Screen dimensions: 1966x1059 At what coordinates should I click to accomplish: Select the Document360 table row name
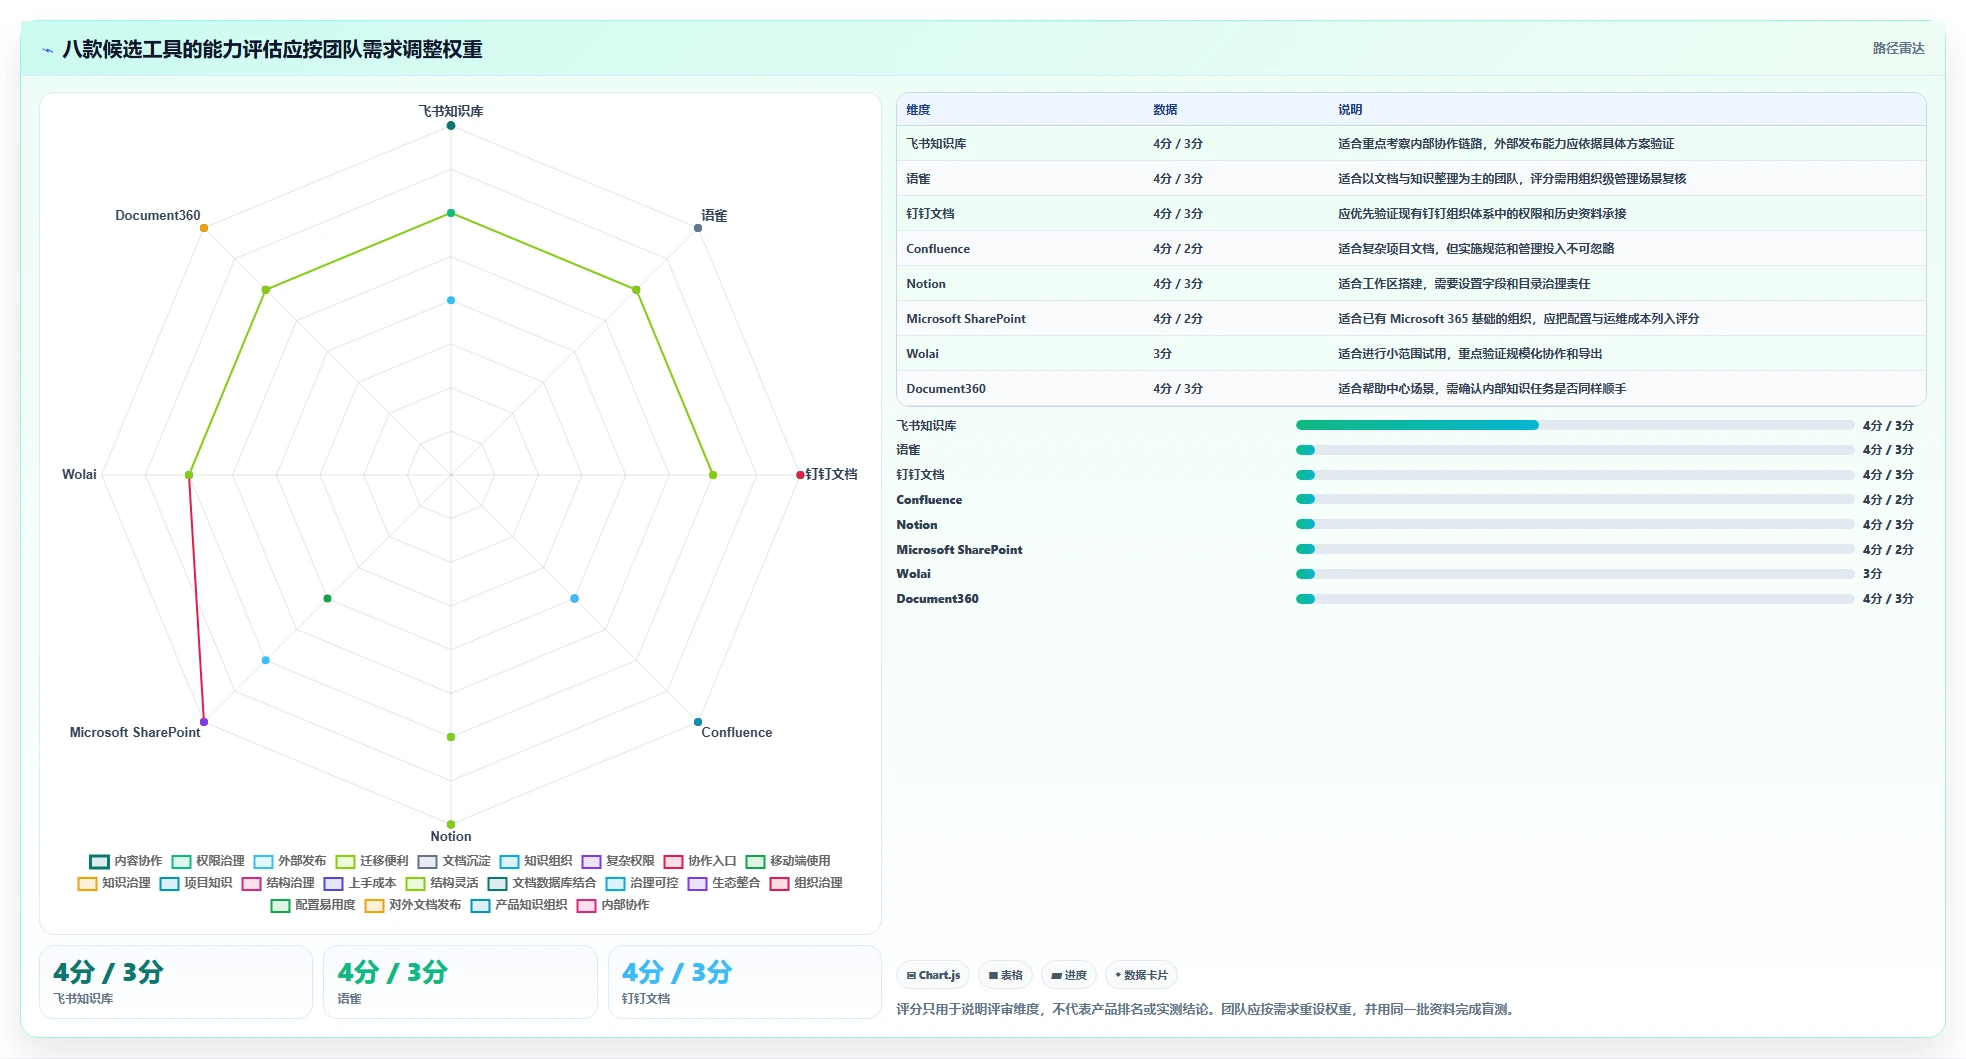946,389
